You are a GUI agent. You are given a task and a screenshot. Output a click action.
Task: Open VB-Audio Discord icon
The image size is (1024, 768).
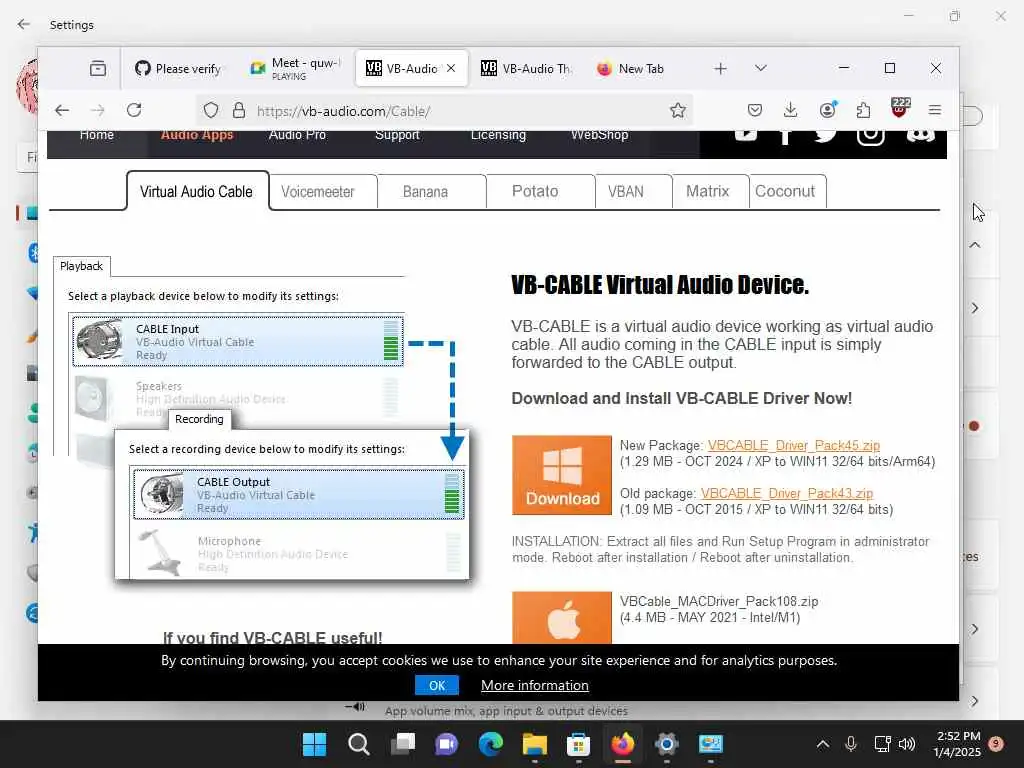(x=920, y=135)
